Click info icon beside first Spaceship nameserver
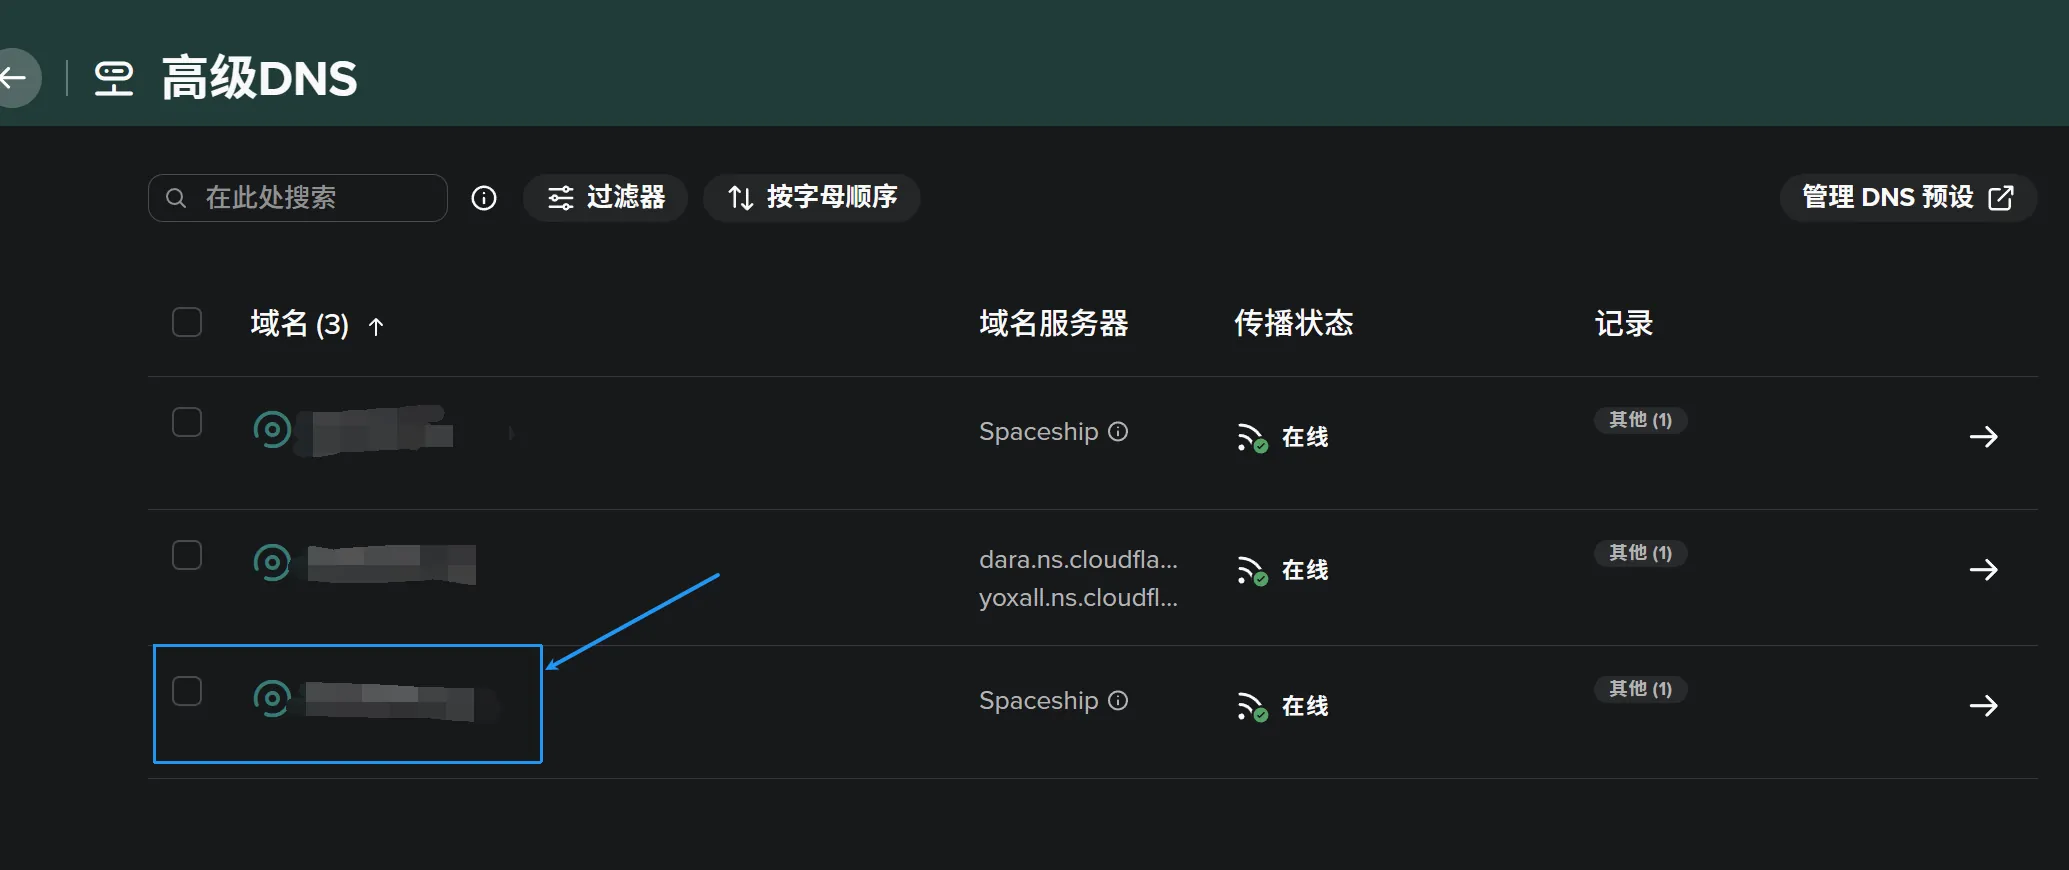This screenshot has width=2069, height=870. click(1118, 431)
